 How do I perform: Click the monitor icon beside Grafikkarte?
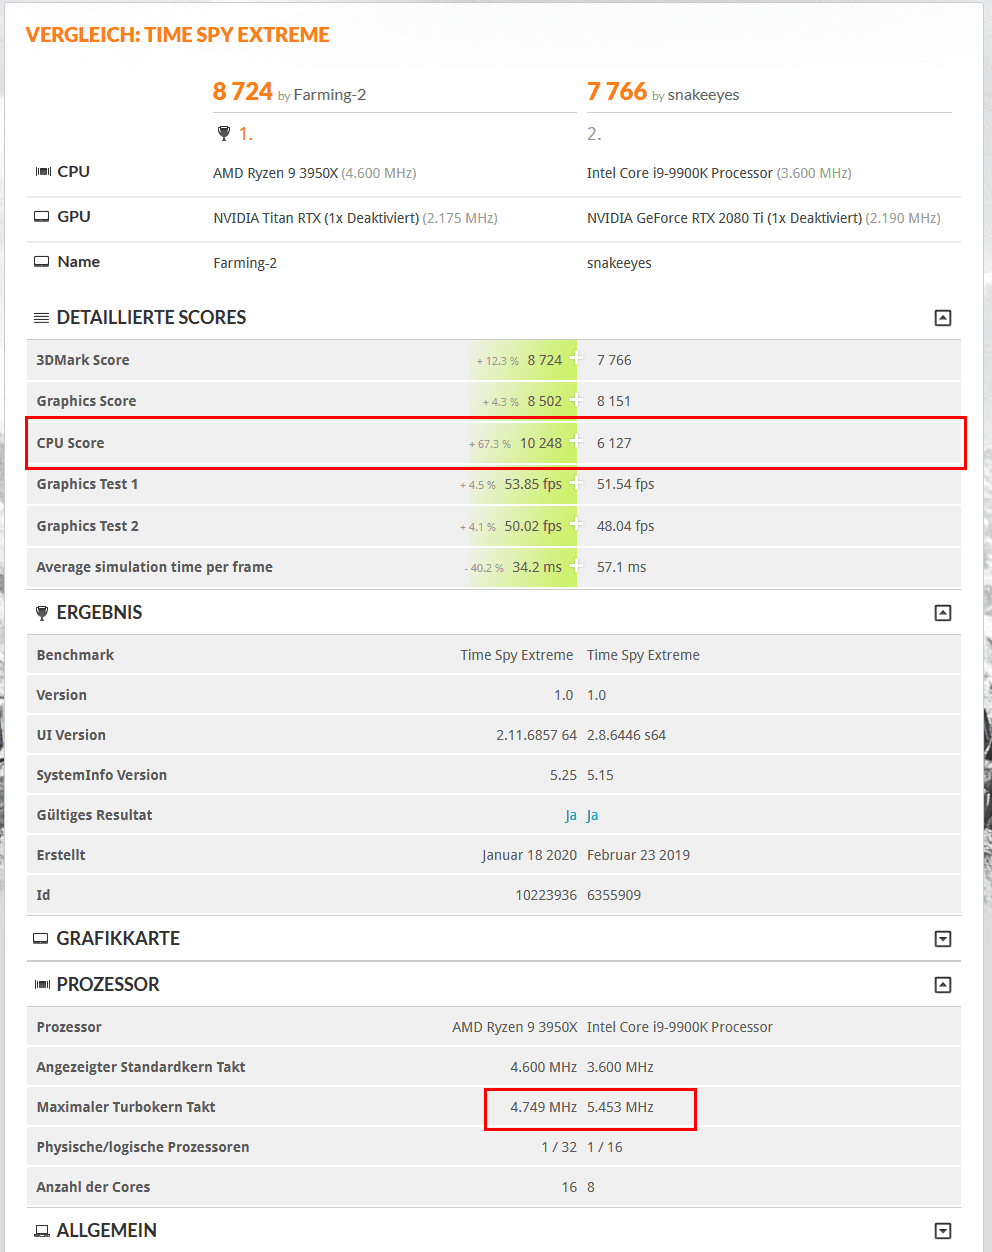tap(41, 939)
